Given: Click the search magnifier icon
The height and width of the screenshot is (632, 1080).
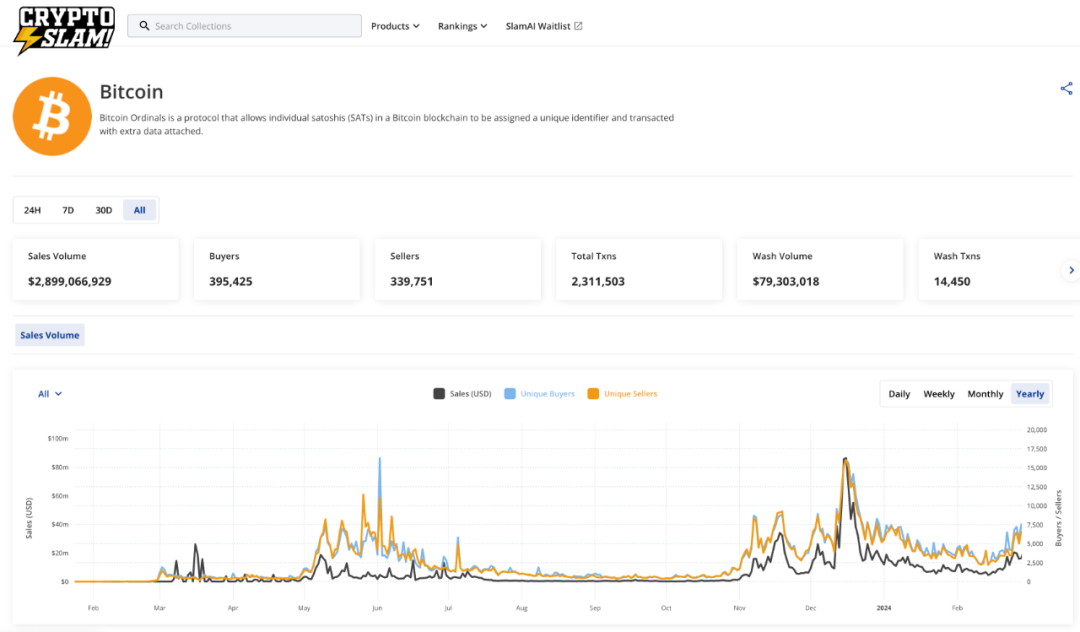Looking at the screenshot, I should tap(144, 26).
